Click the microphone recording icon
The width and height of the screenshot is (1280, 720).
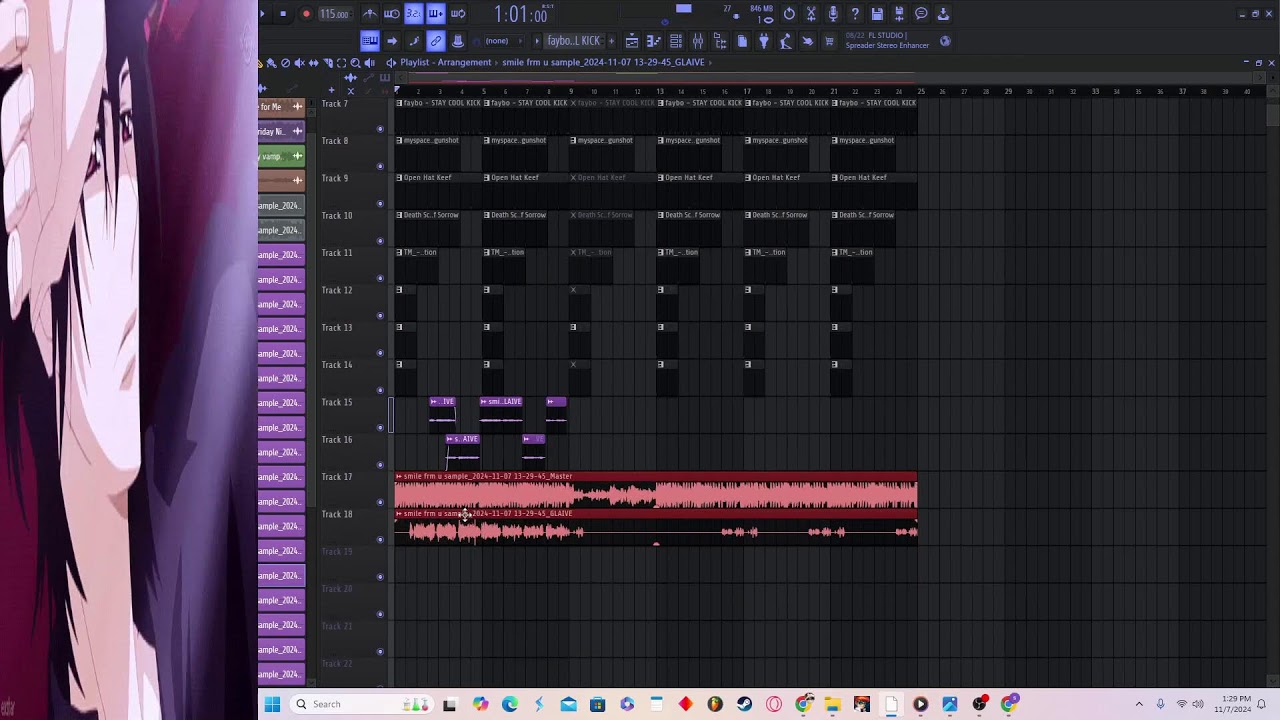(833, 13)
